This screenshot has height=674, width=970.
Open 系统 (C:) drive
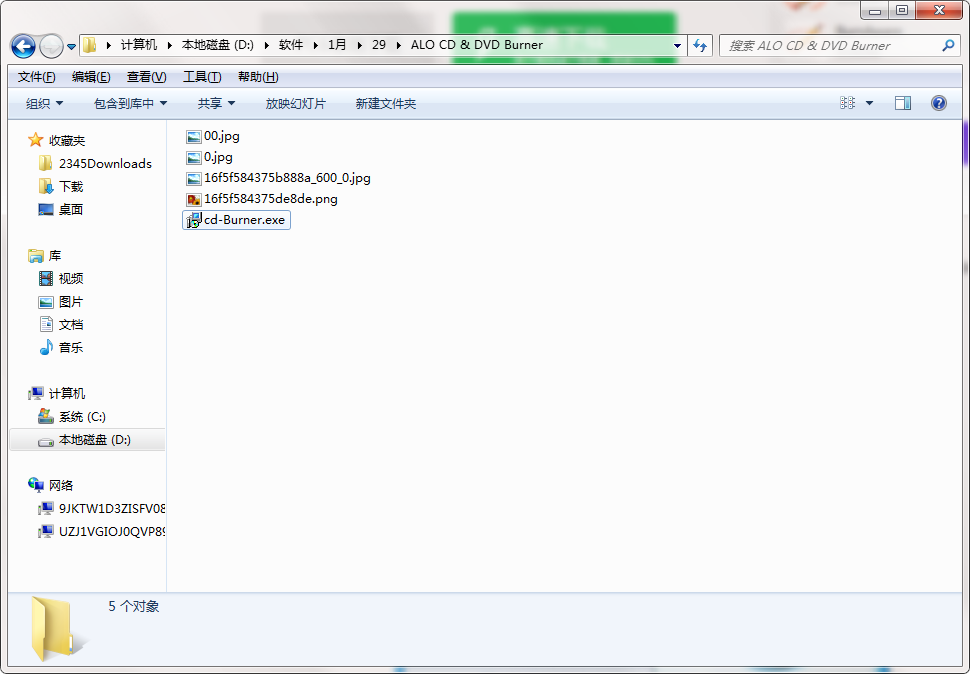72,417
